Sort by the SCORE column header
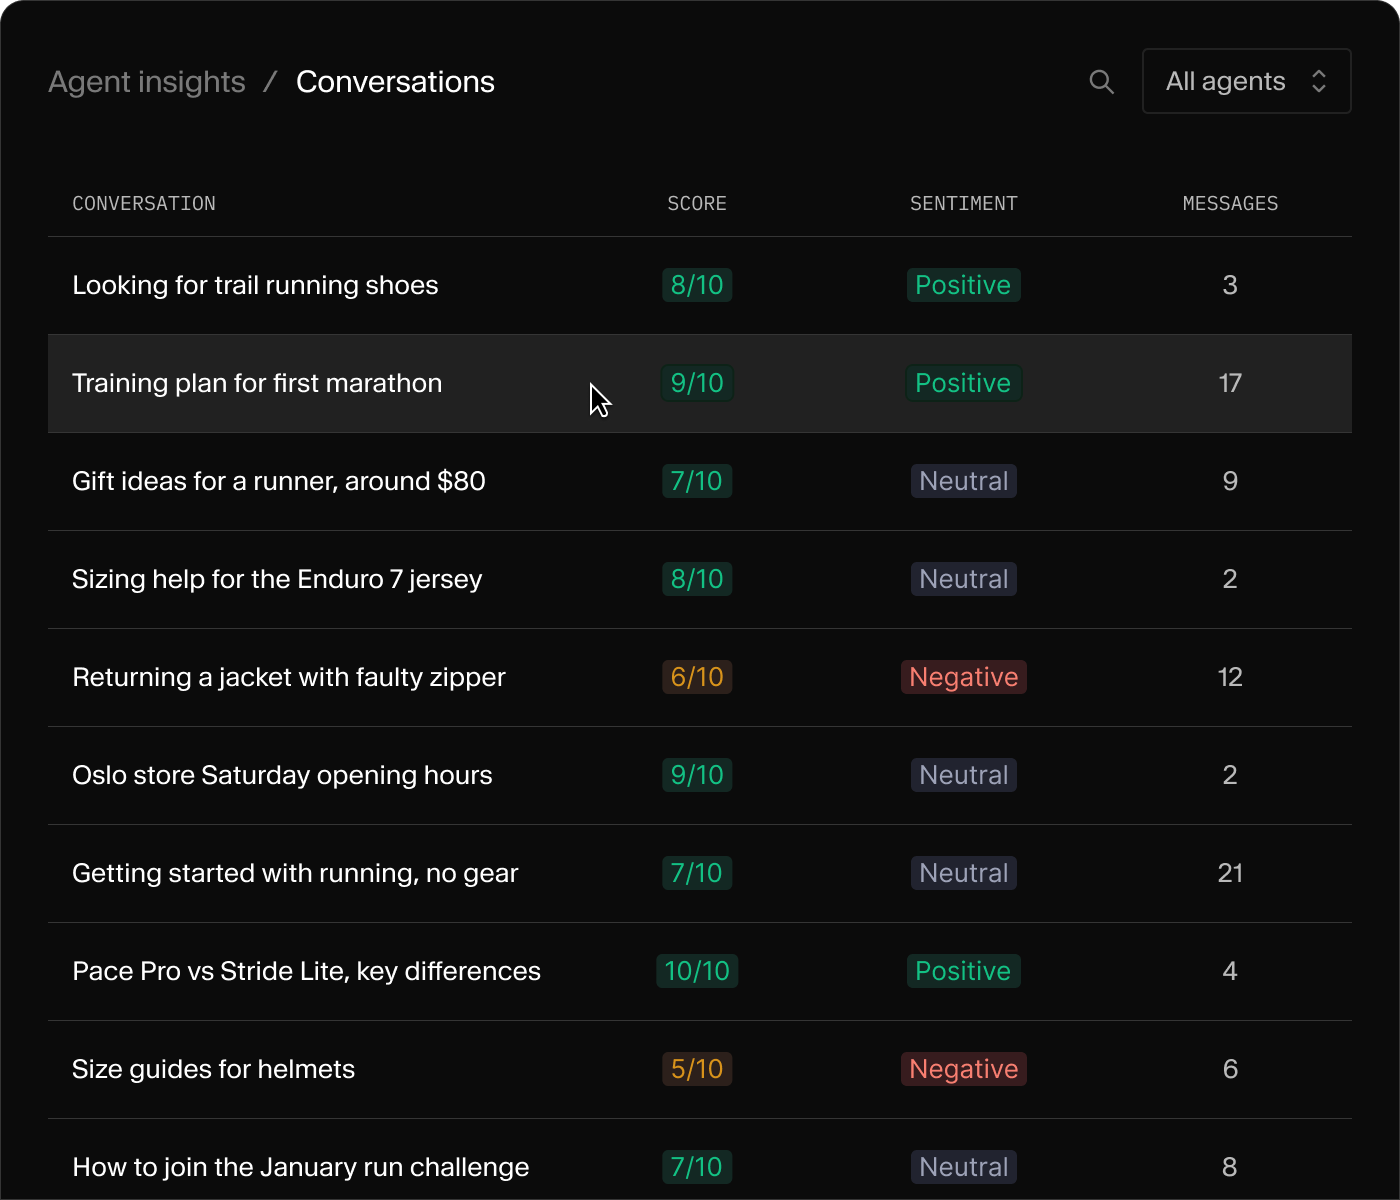 pyautogui.click(x=697, y=203)
